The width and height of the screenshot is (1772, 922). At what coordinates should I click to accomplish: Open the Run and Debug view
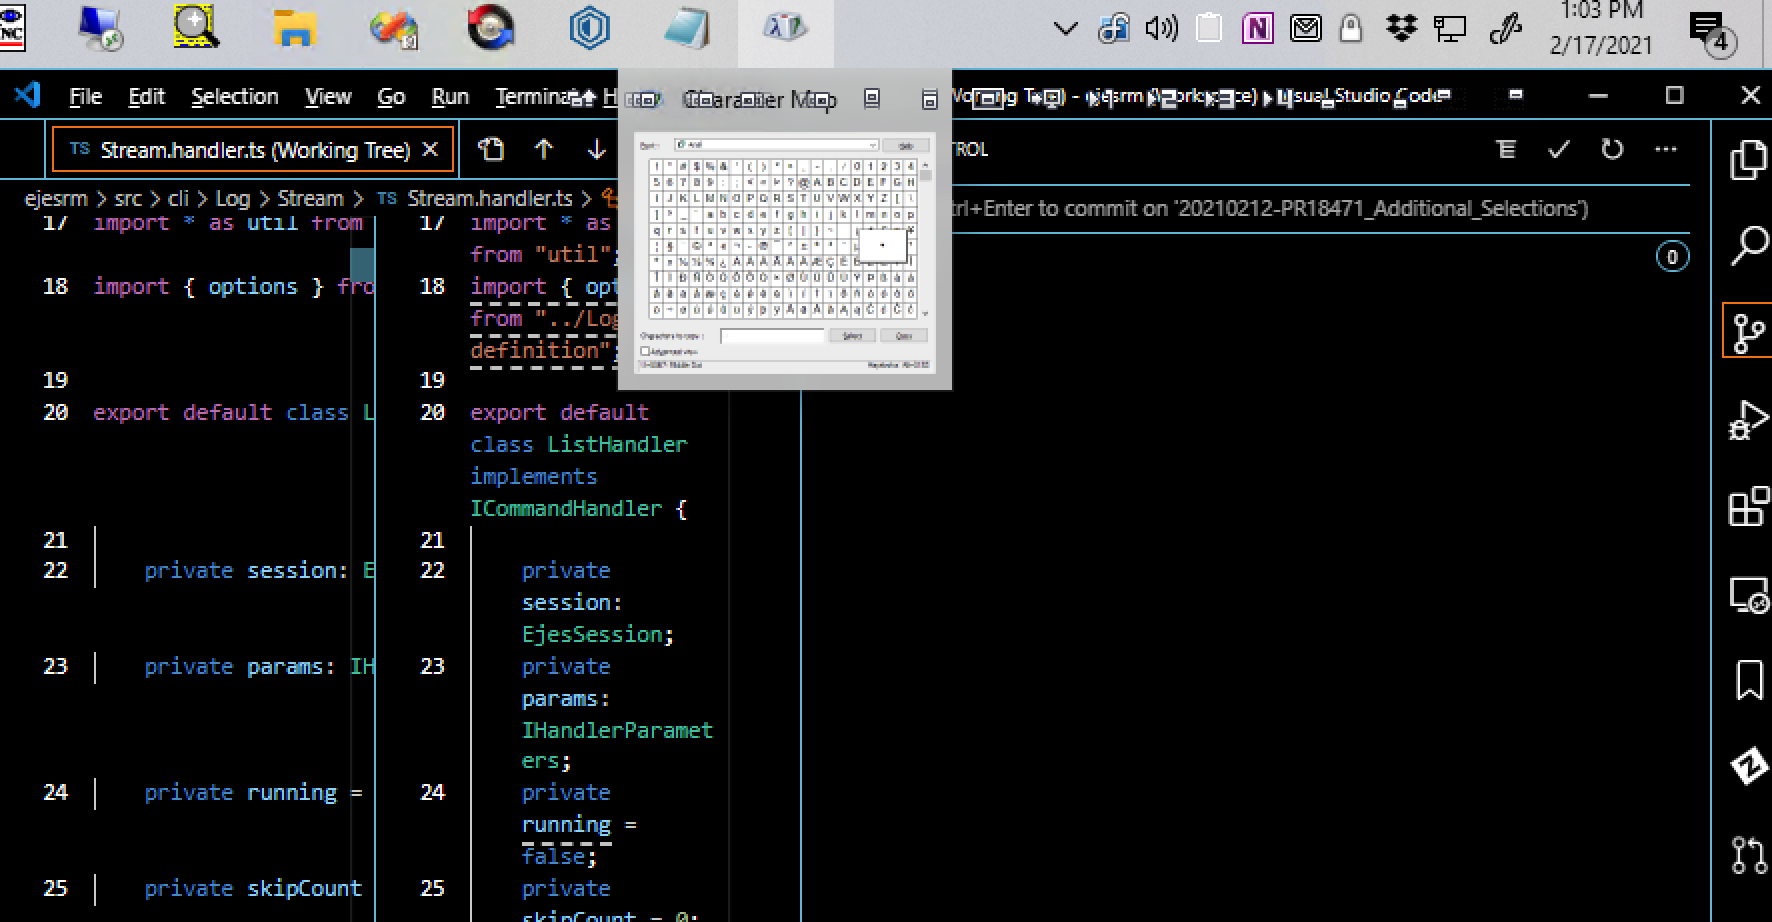[x=1748, y=420]
